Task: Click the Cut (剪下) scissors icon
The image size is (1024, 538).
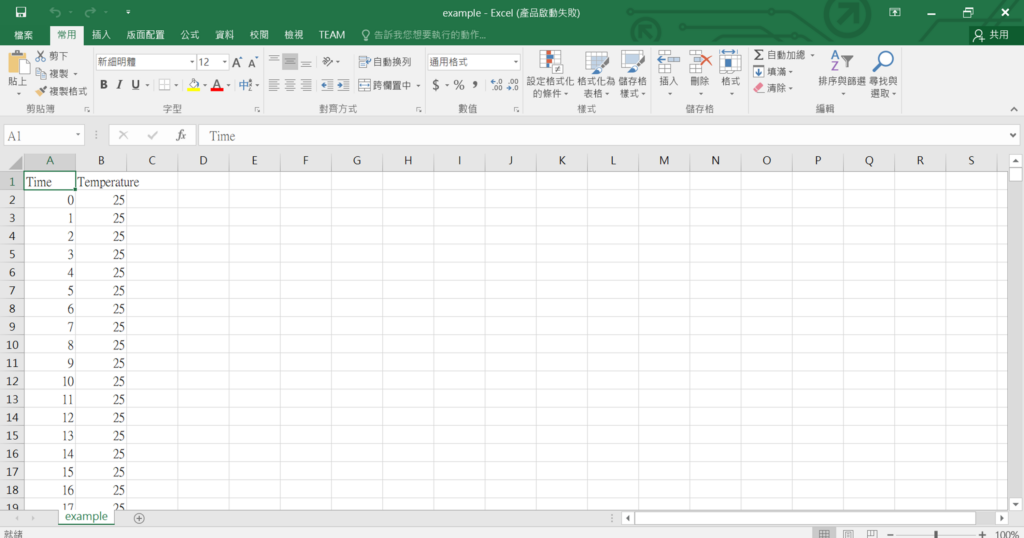Action: [x=41, y=57]
